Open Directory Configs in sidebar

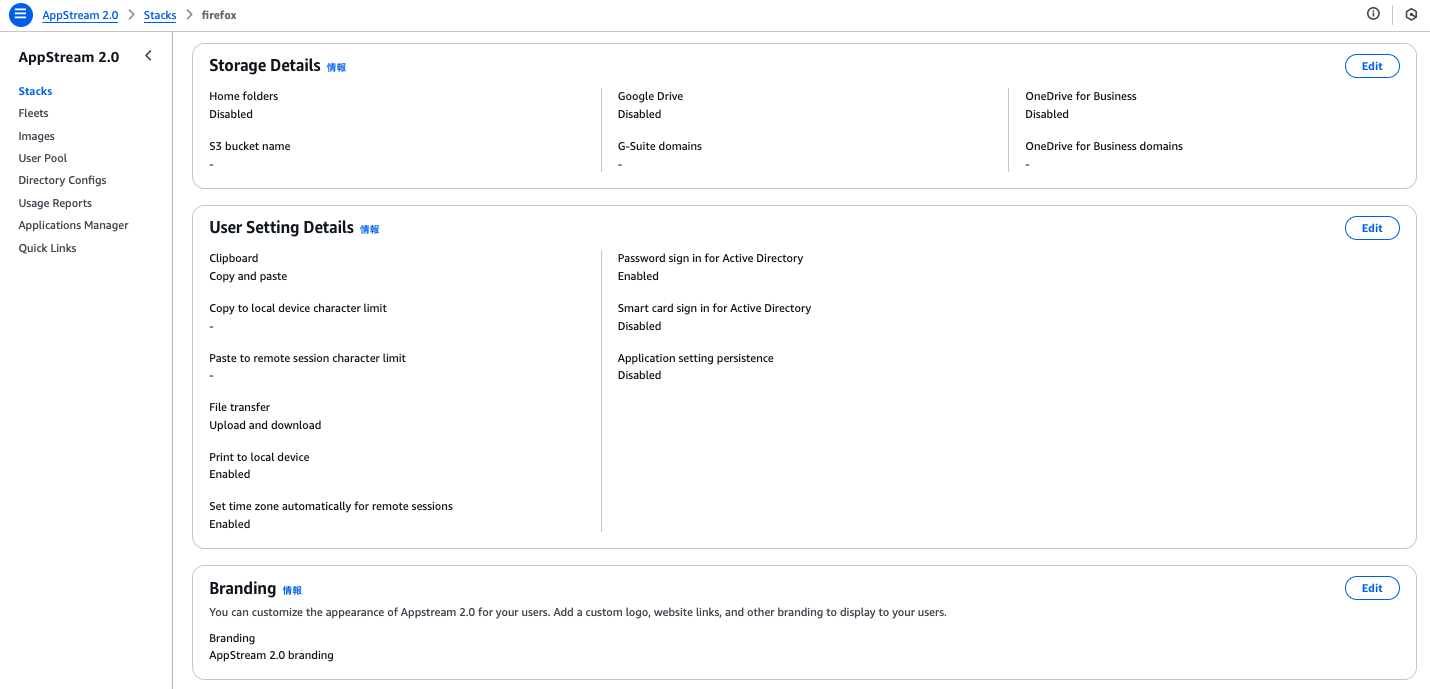(62, 180)
